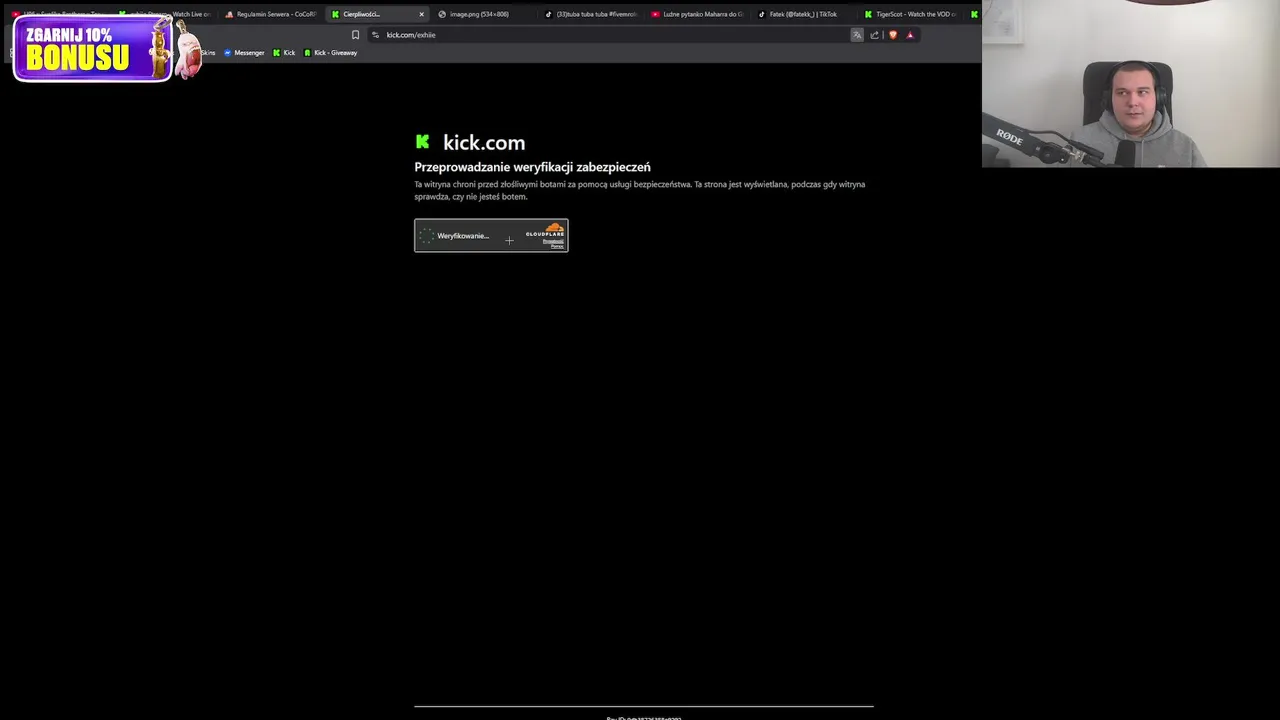Click the share page icon

(x=874, y=35)
